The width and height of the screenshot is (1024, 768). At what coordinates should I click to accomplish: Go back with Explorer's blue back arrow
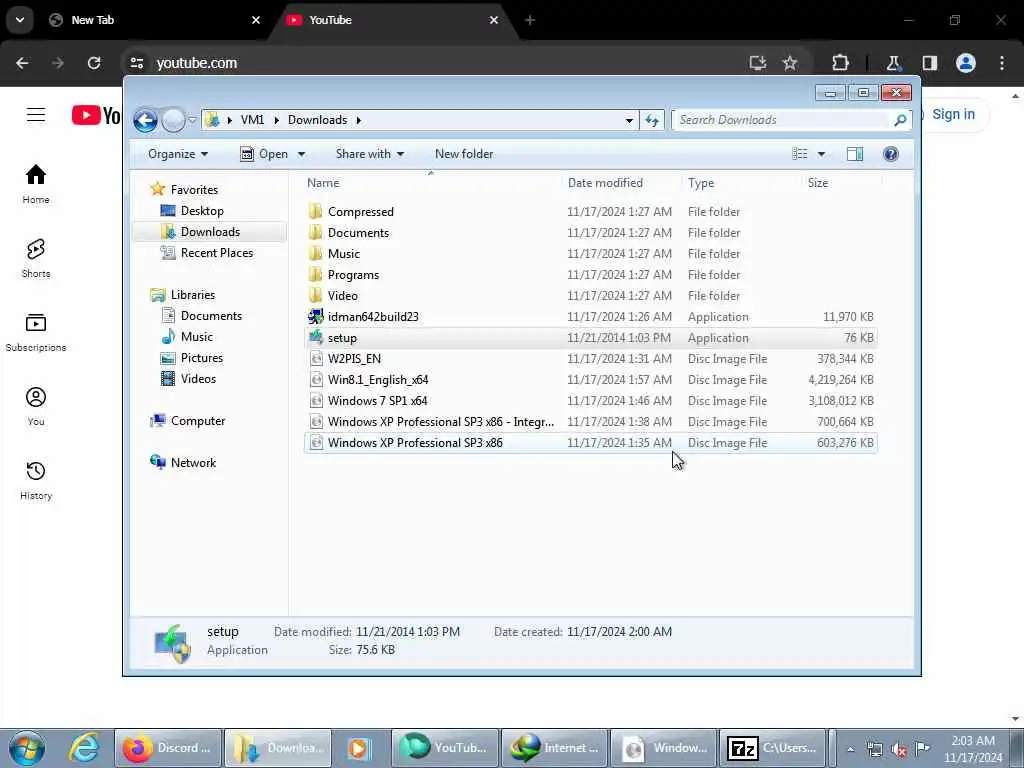[x=145, y=120]
